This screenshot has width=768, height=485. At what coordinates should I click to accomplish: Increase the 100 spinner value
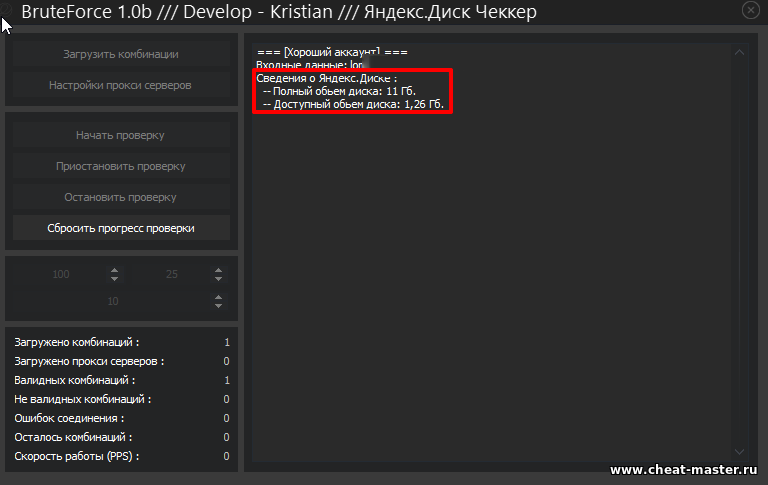pos(115,270)
